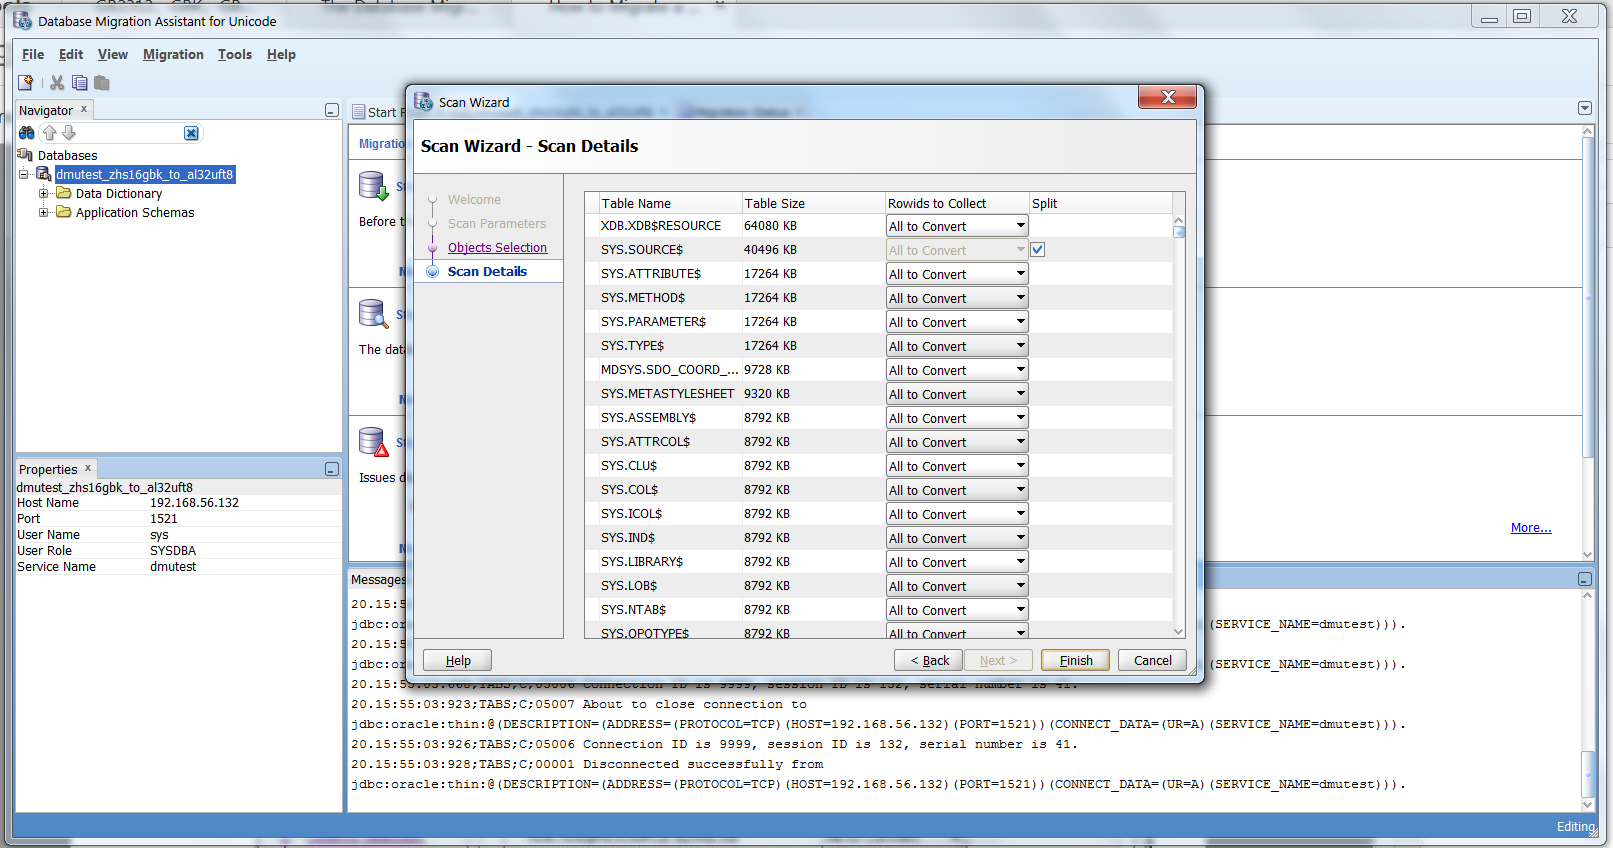Click the Start page document tab icon
The image size is (1613, 848).
(359, 112)
